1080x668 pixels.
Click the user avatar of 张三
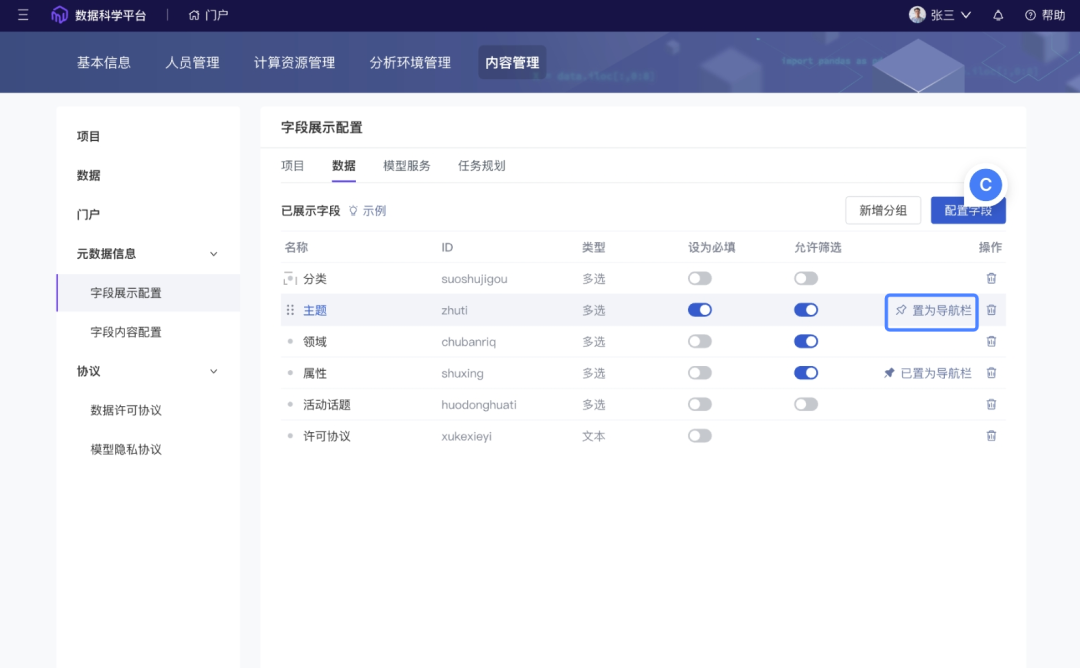(x=917, y=14)
